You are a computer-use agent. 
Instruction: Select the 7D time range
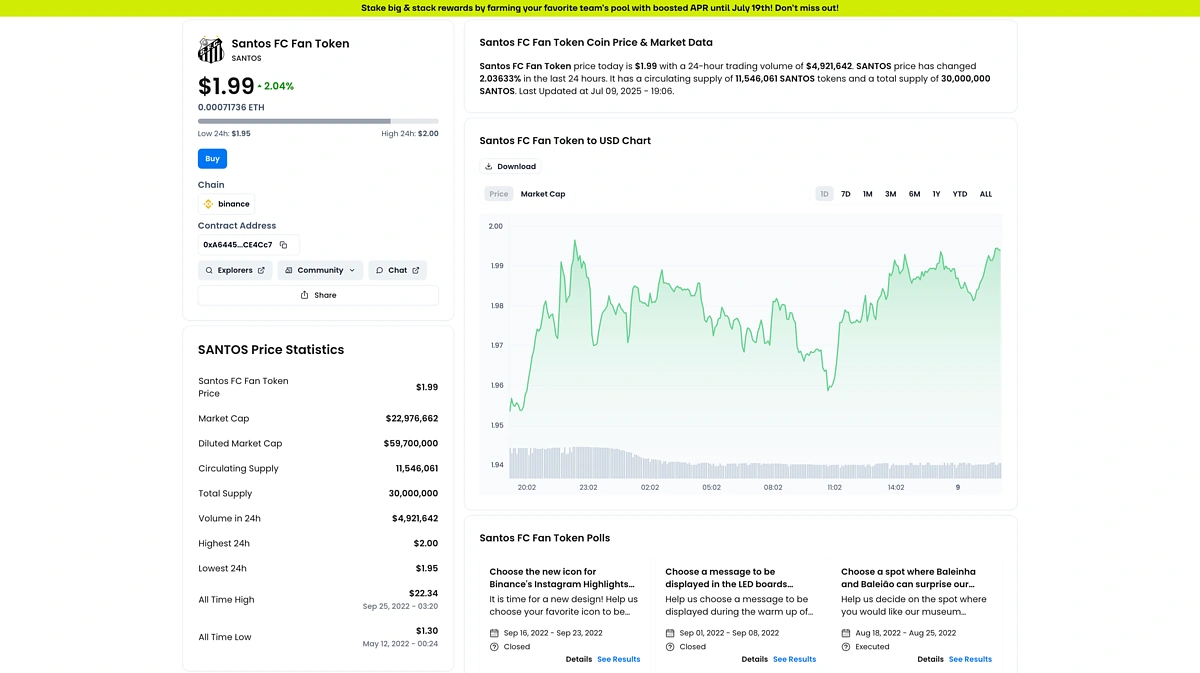click(845, 194)
